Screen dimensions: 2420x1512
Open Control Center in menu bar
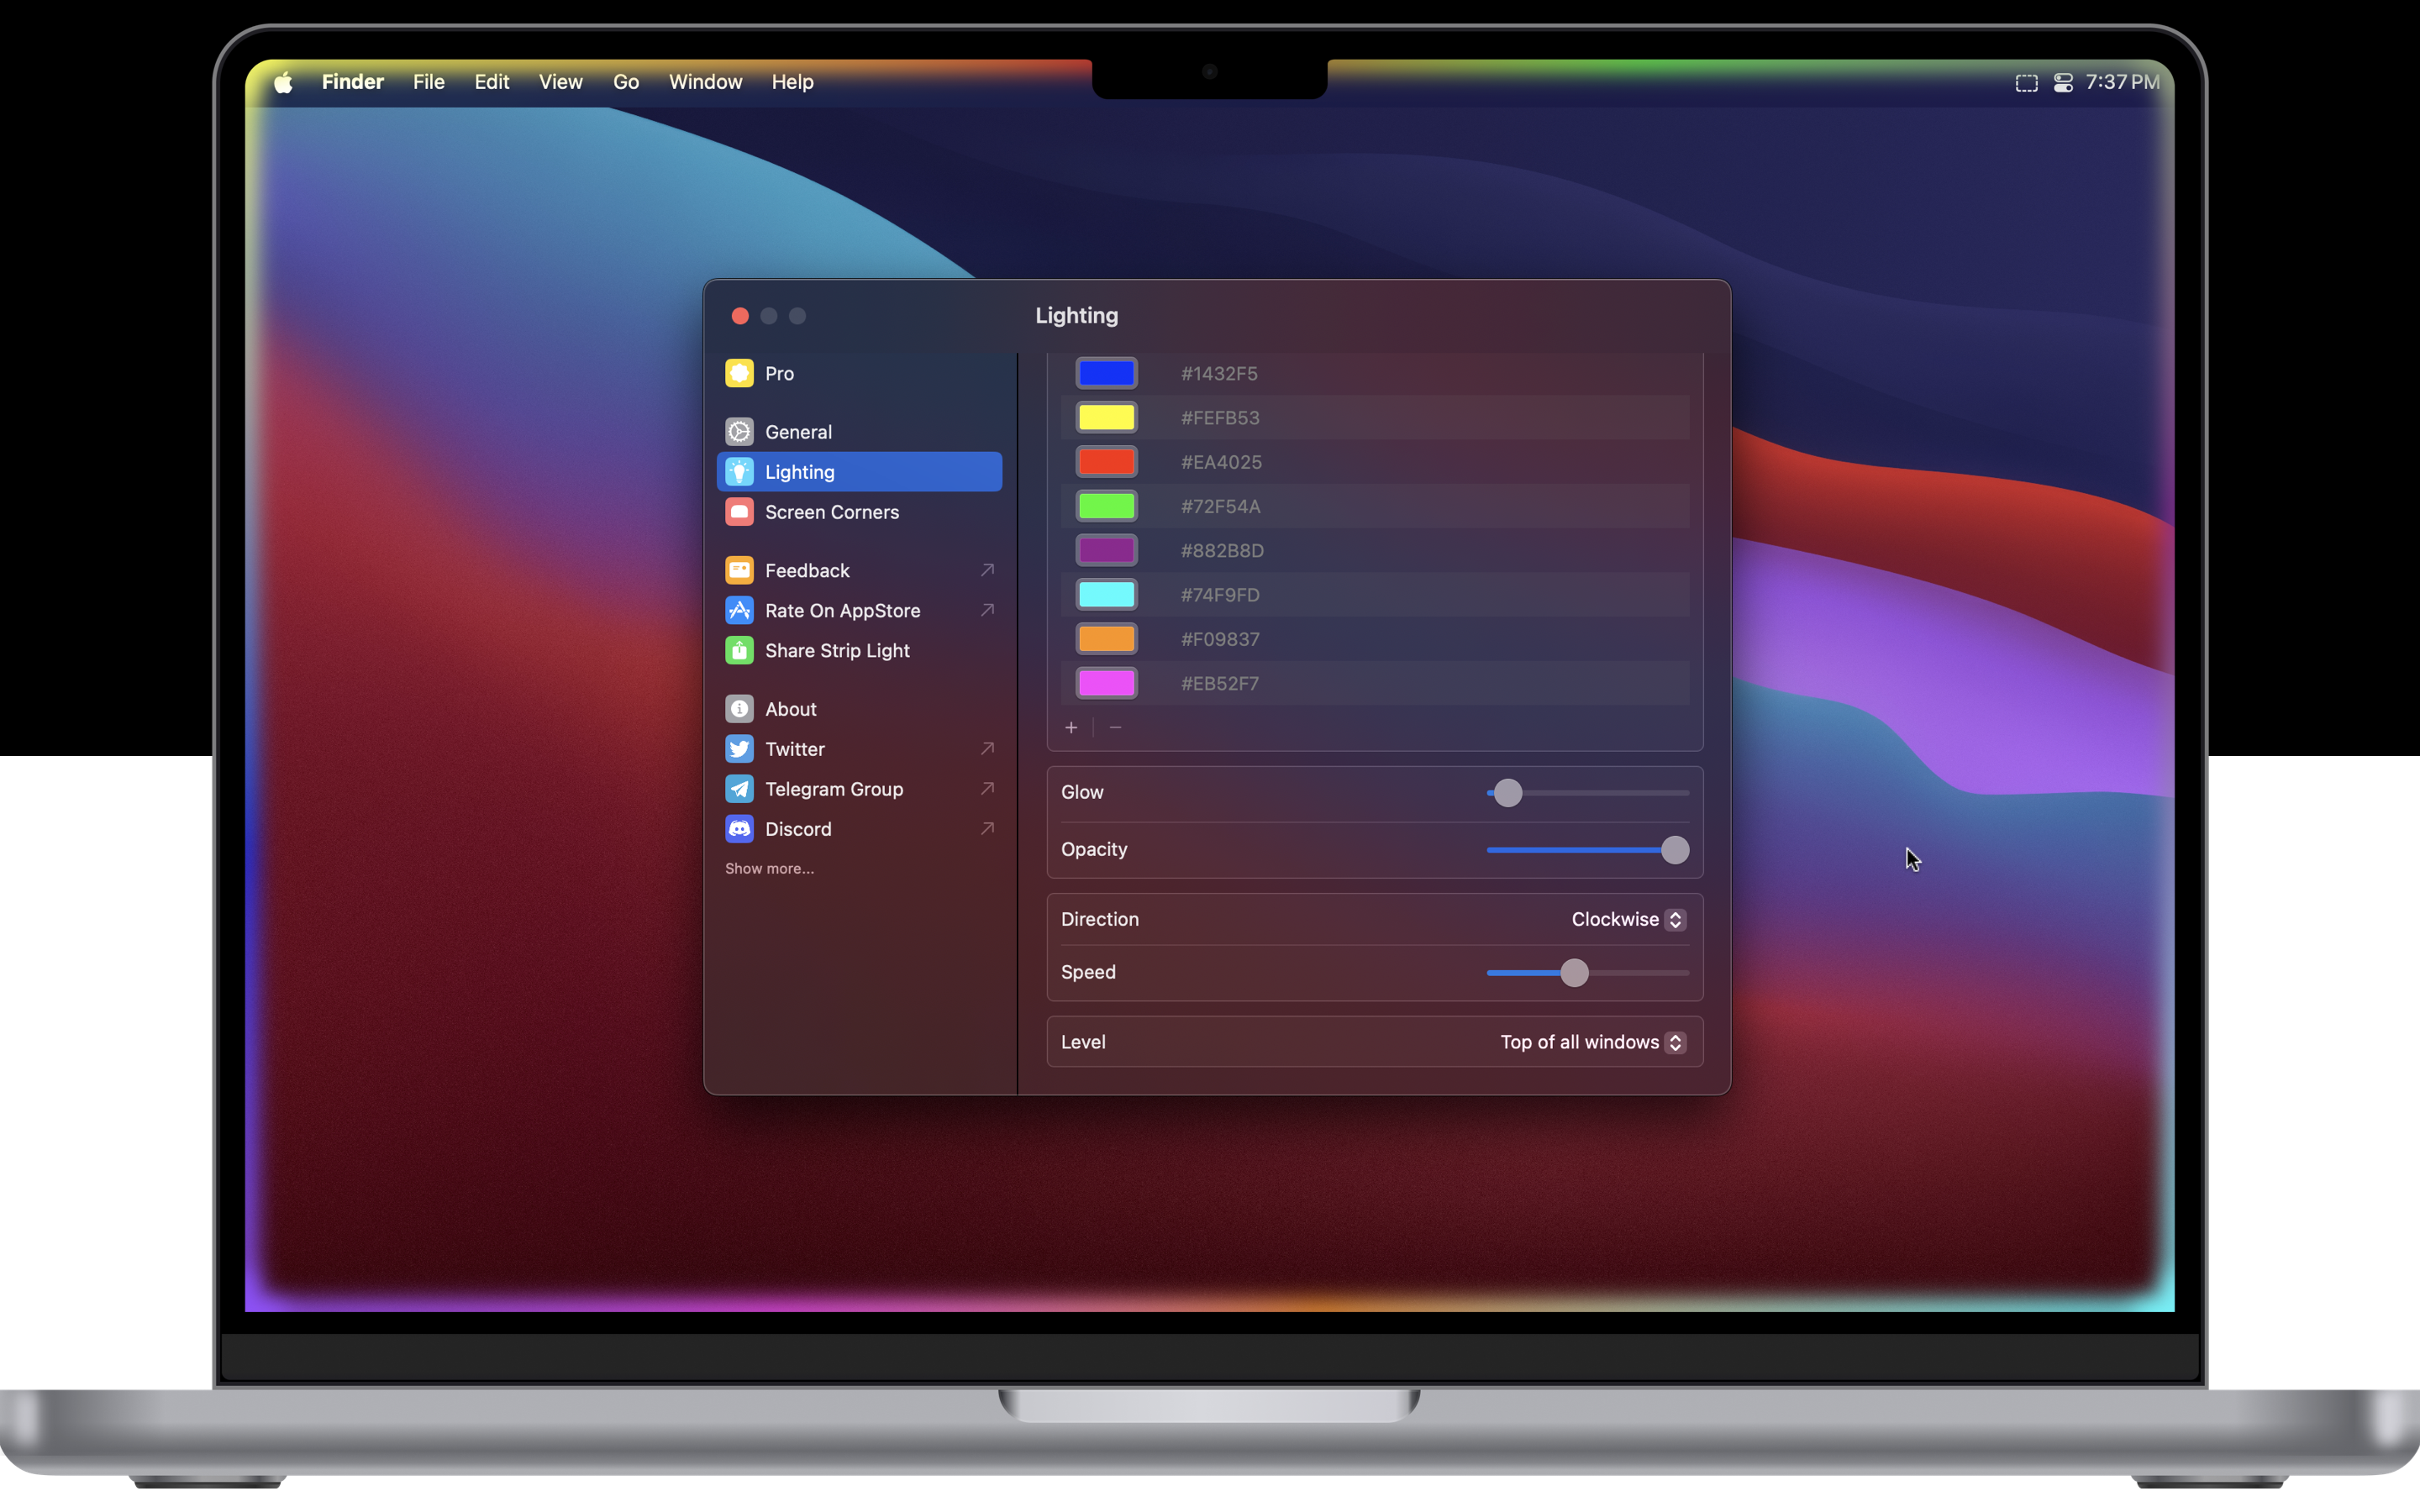point(2063,83)
